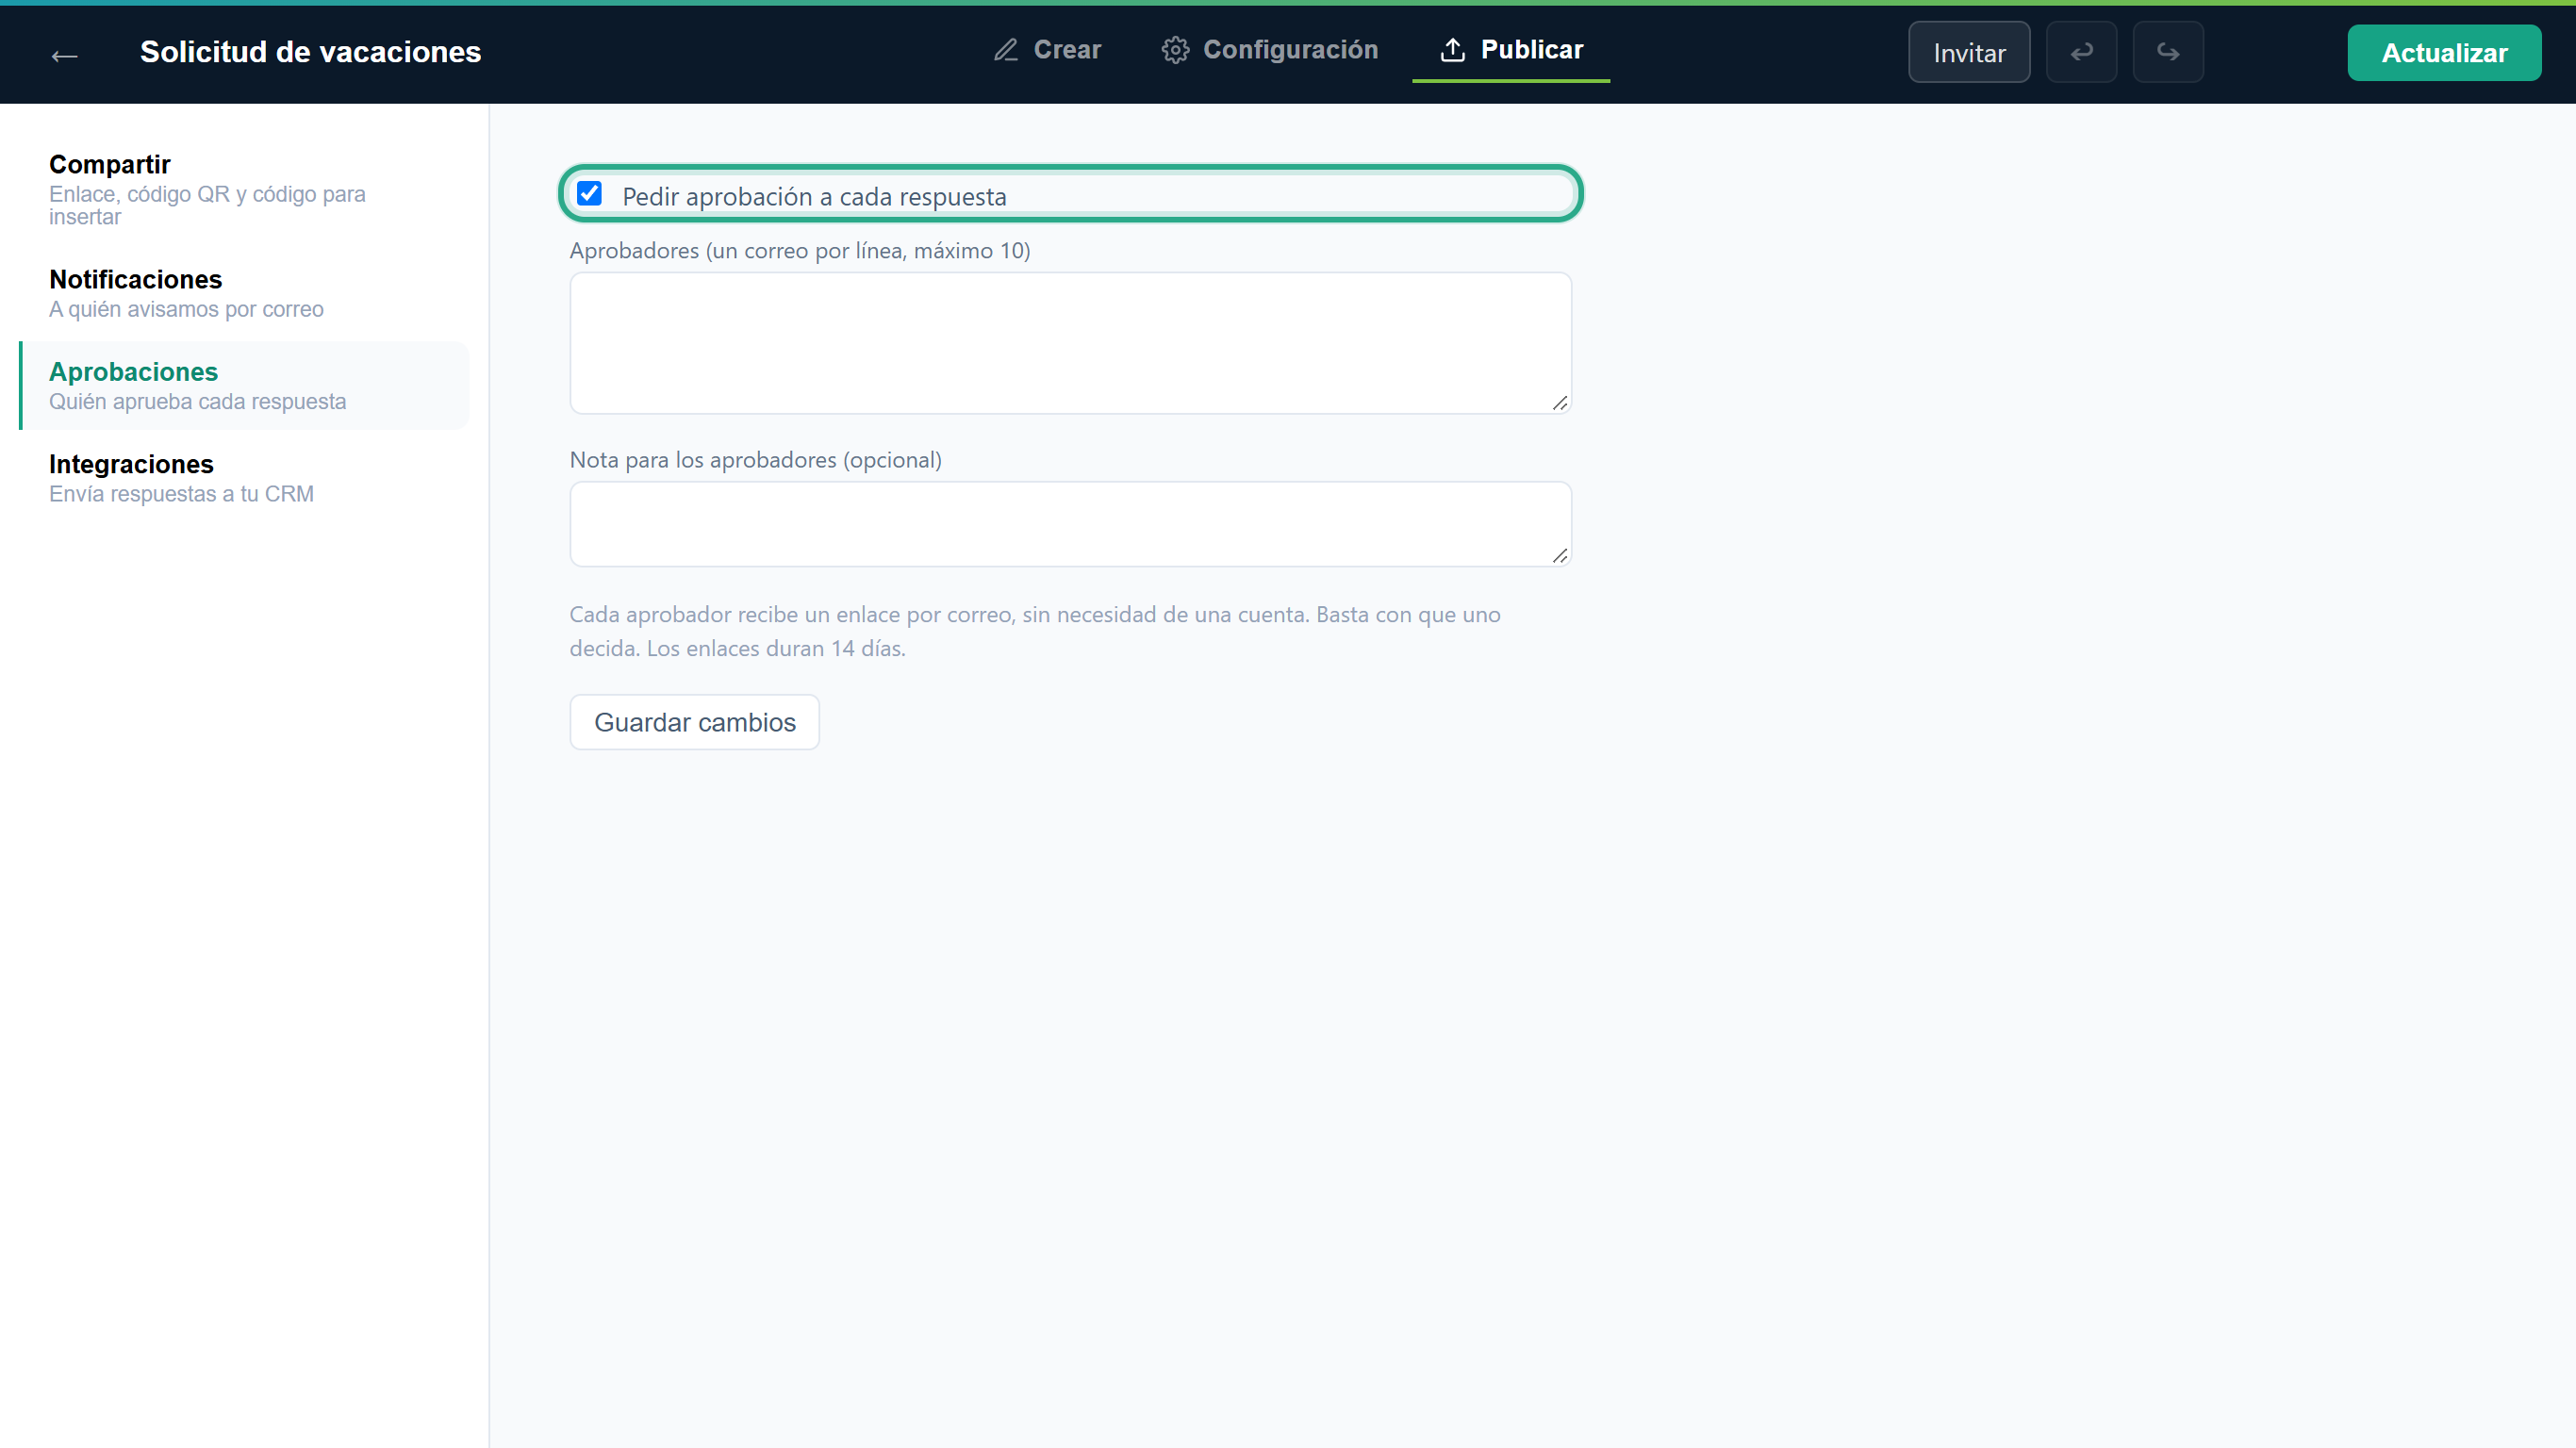
Task: Open the Crear tab
Action: click(1047, 50)
